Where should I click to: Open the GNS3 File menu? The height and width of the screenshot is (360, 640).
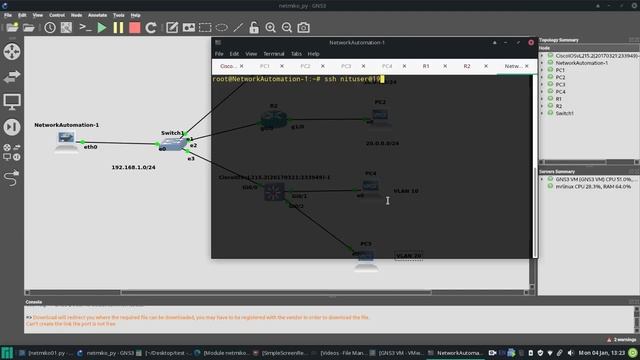[8, 15]
